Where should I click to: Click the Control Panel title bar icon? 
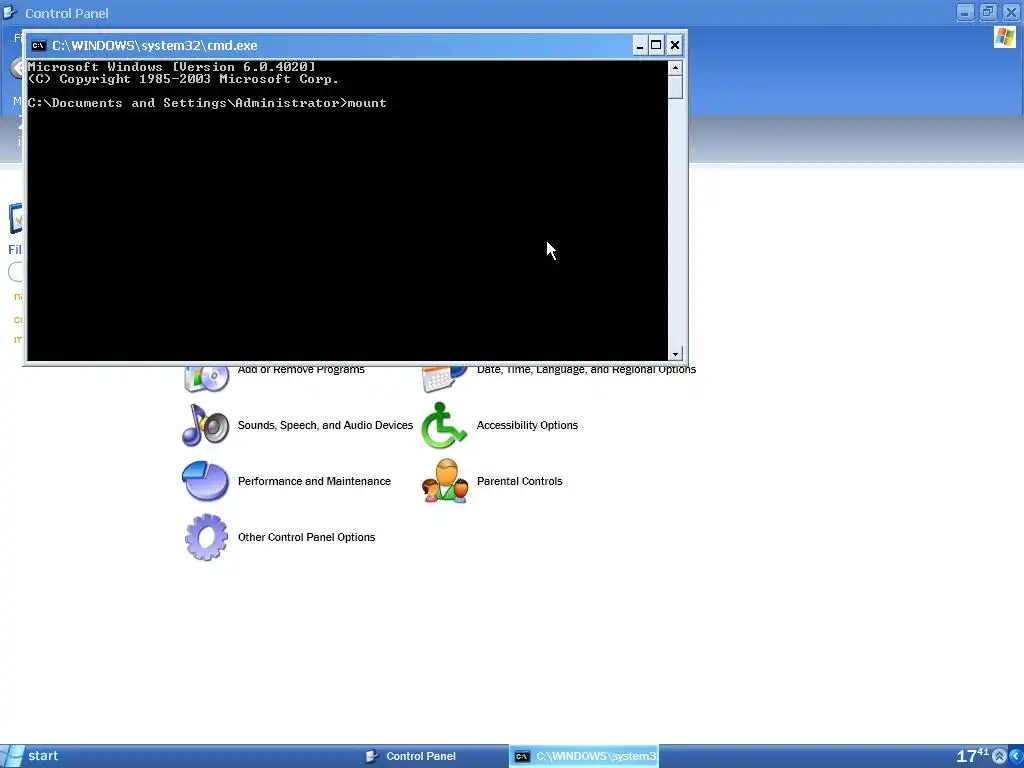point(9,12)
